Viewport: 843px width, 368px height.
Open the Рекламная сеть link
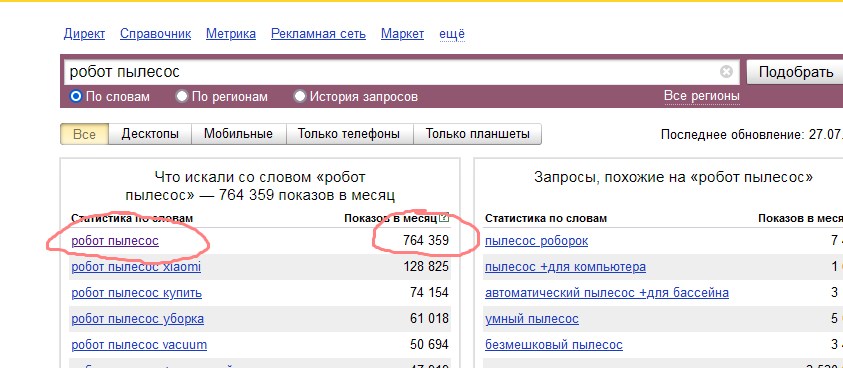(x=318, y=34)
